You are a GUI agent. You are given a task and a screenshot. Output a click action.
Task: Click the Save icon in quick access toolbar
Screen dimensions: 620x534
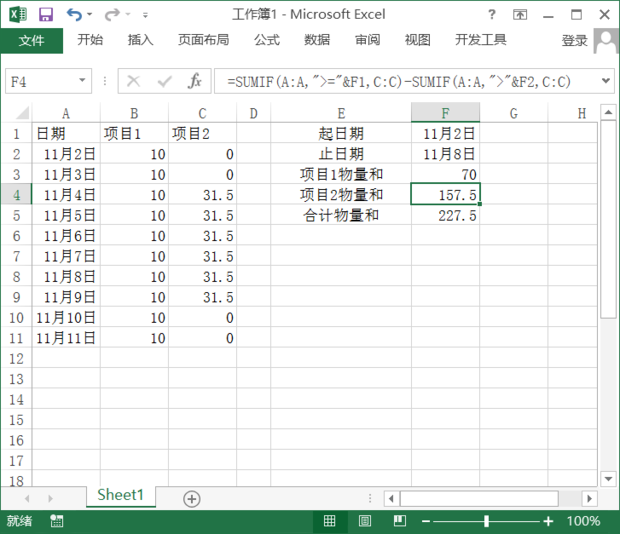(x=45, y=15)
